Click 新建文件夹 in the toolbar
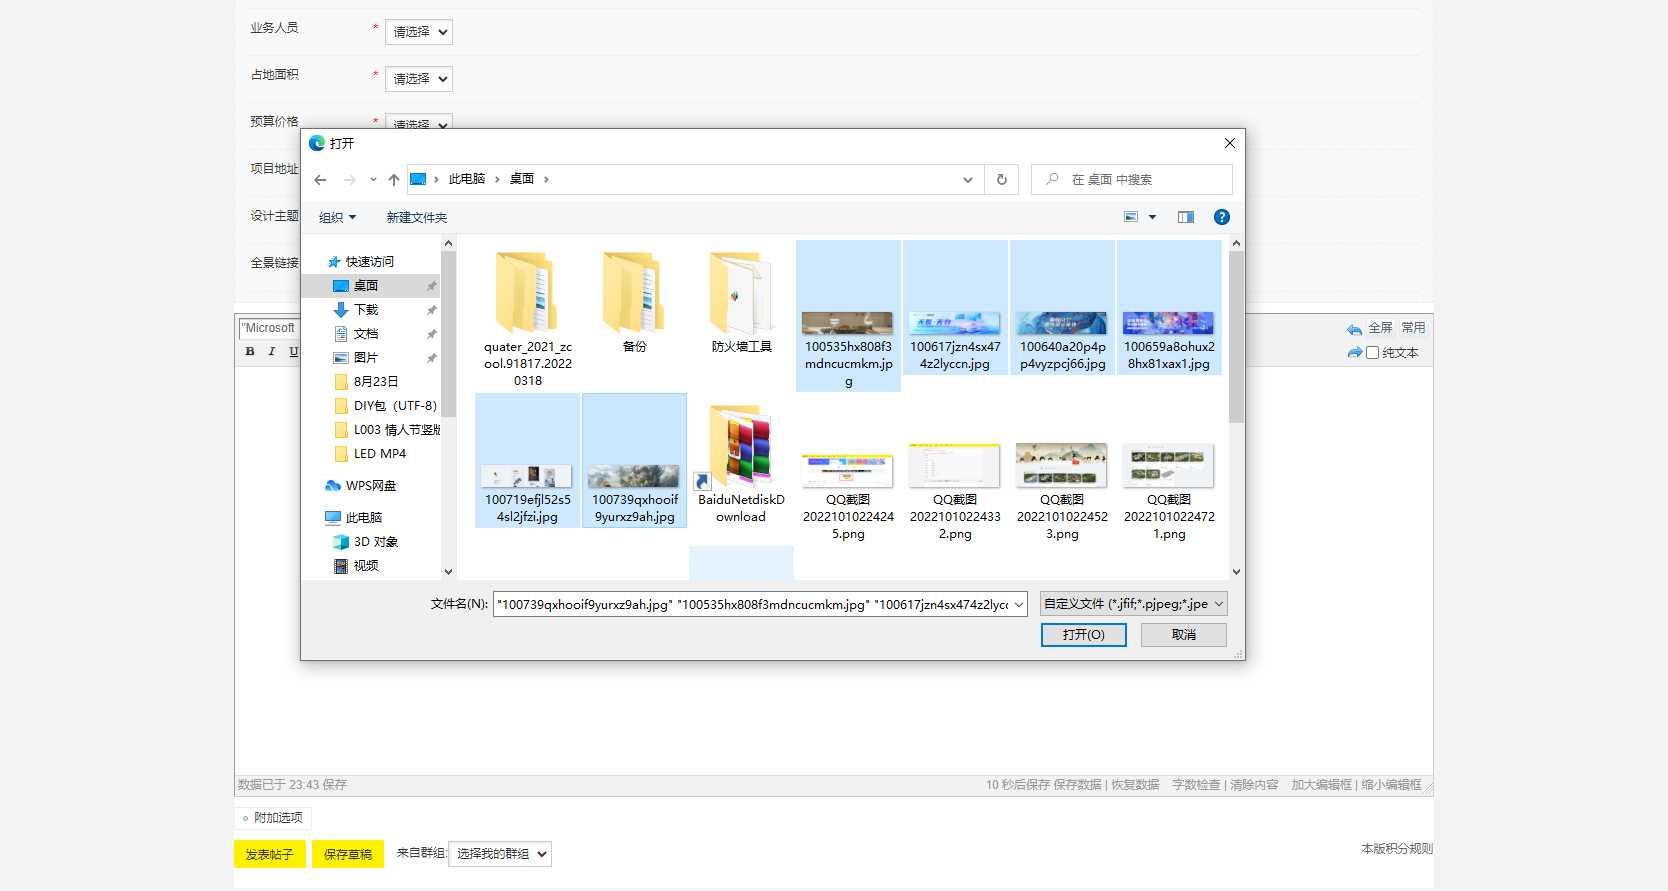Screen dimensions: 1668x891 click(x=416, y=218)
